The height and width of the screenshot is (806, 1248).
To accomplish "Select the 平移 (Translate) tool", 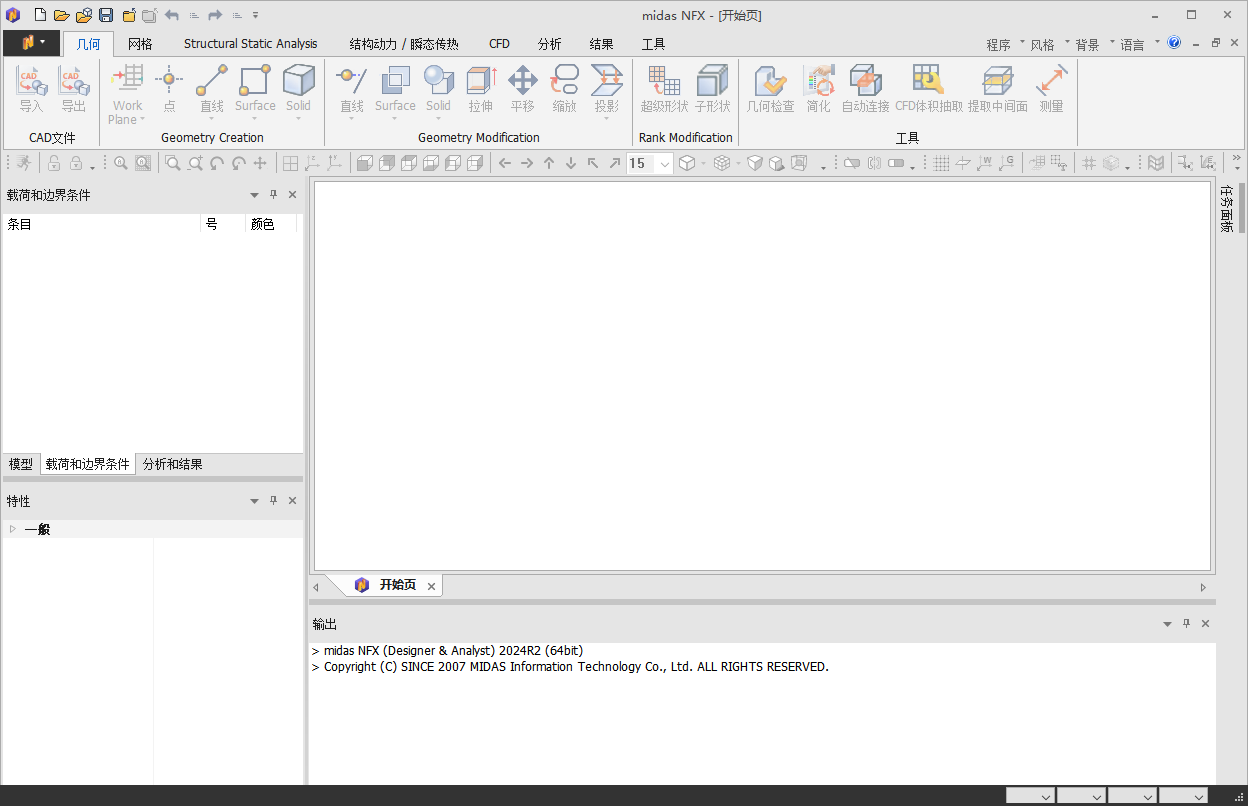I will [523, 89].
